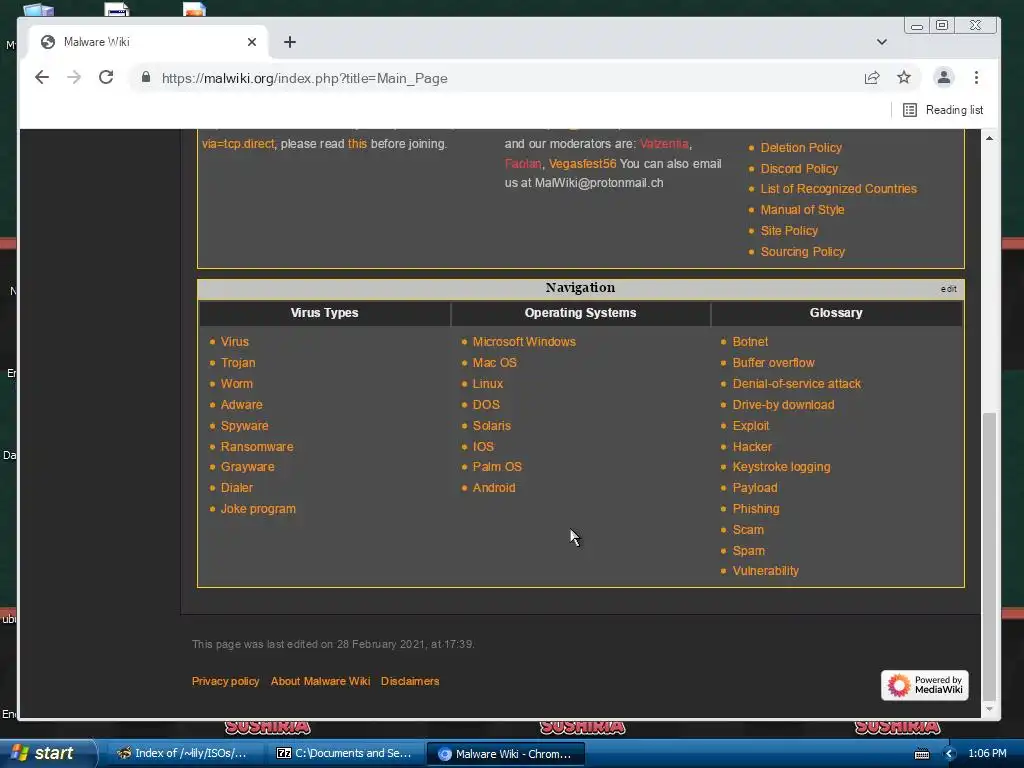The image size is (1024, 768).
Task: Click the scrollbar down arrow
Action: (x=989, y=709)
